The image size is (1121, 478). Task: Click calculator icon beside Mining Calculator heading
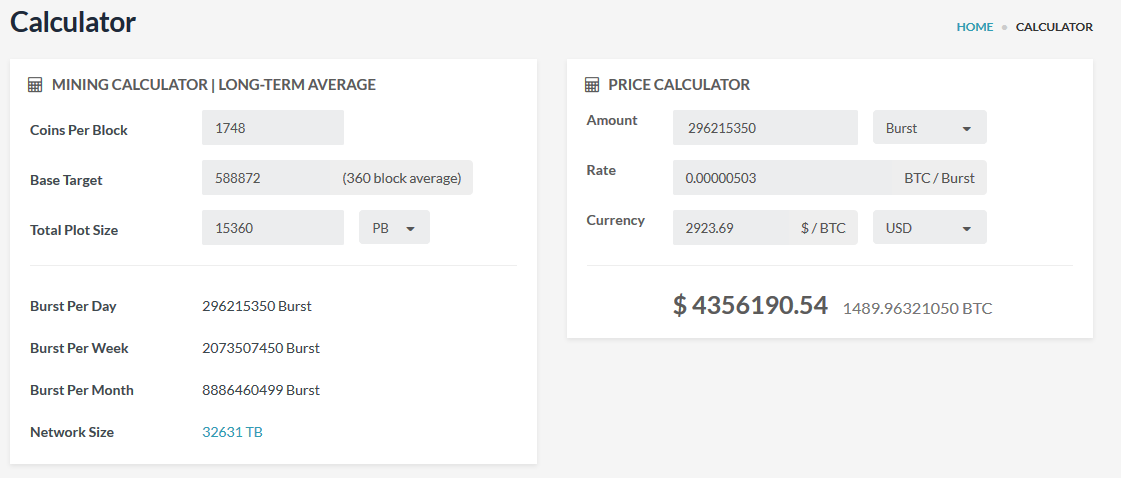pos(35,85)
